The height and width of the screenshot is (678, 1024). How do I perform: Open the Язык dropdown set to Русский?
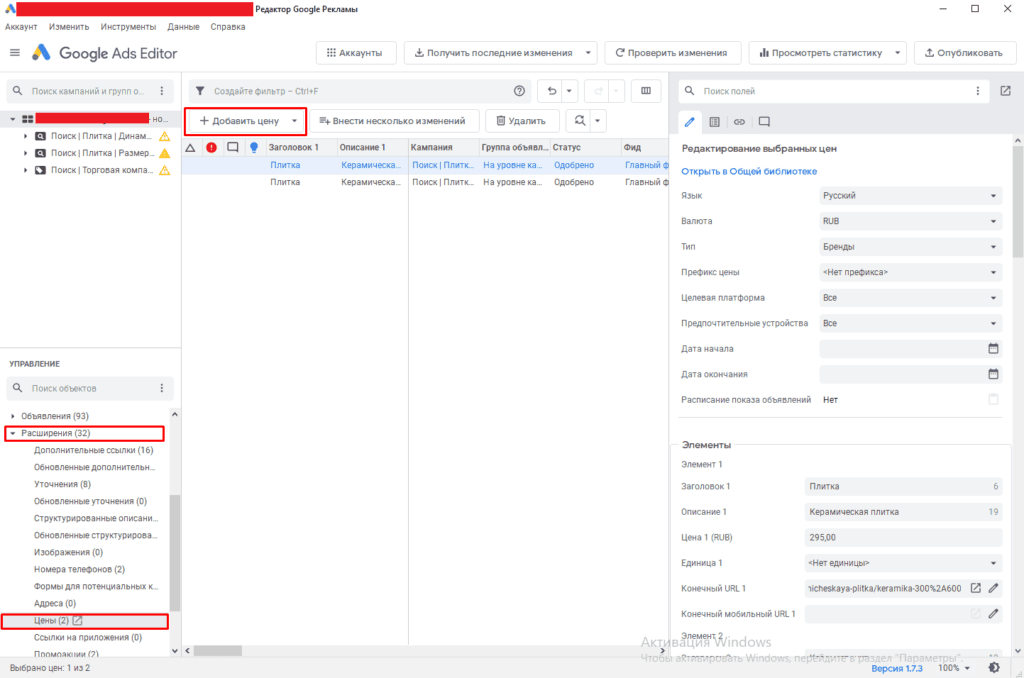click(910, 195)
